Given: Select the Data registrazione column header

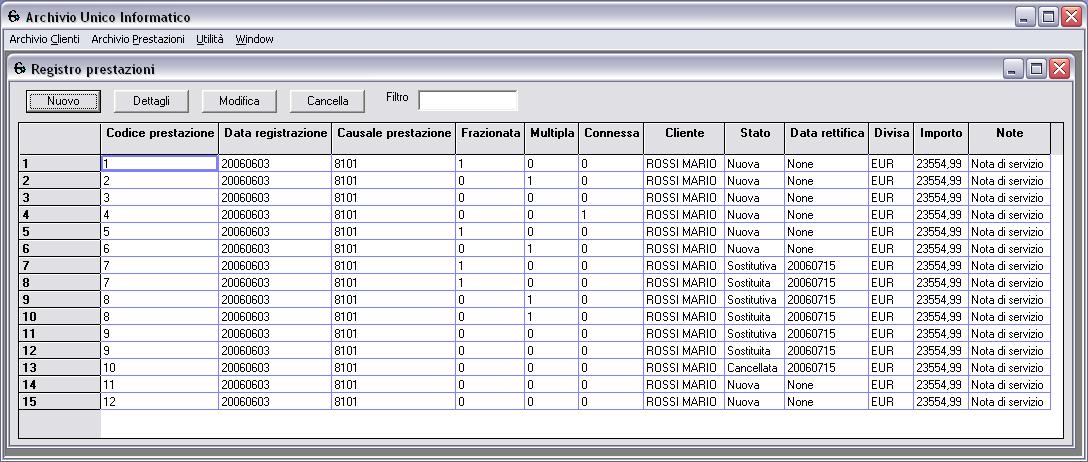Looking at the screenshot, I should [275, 133].
